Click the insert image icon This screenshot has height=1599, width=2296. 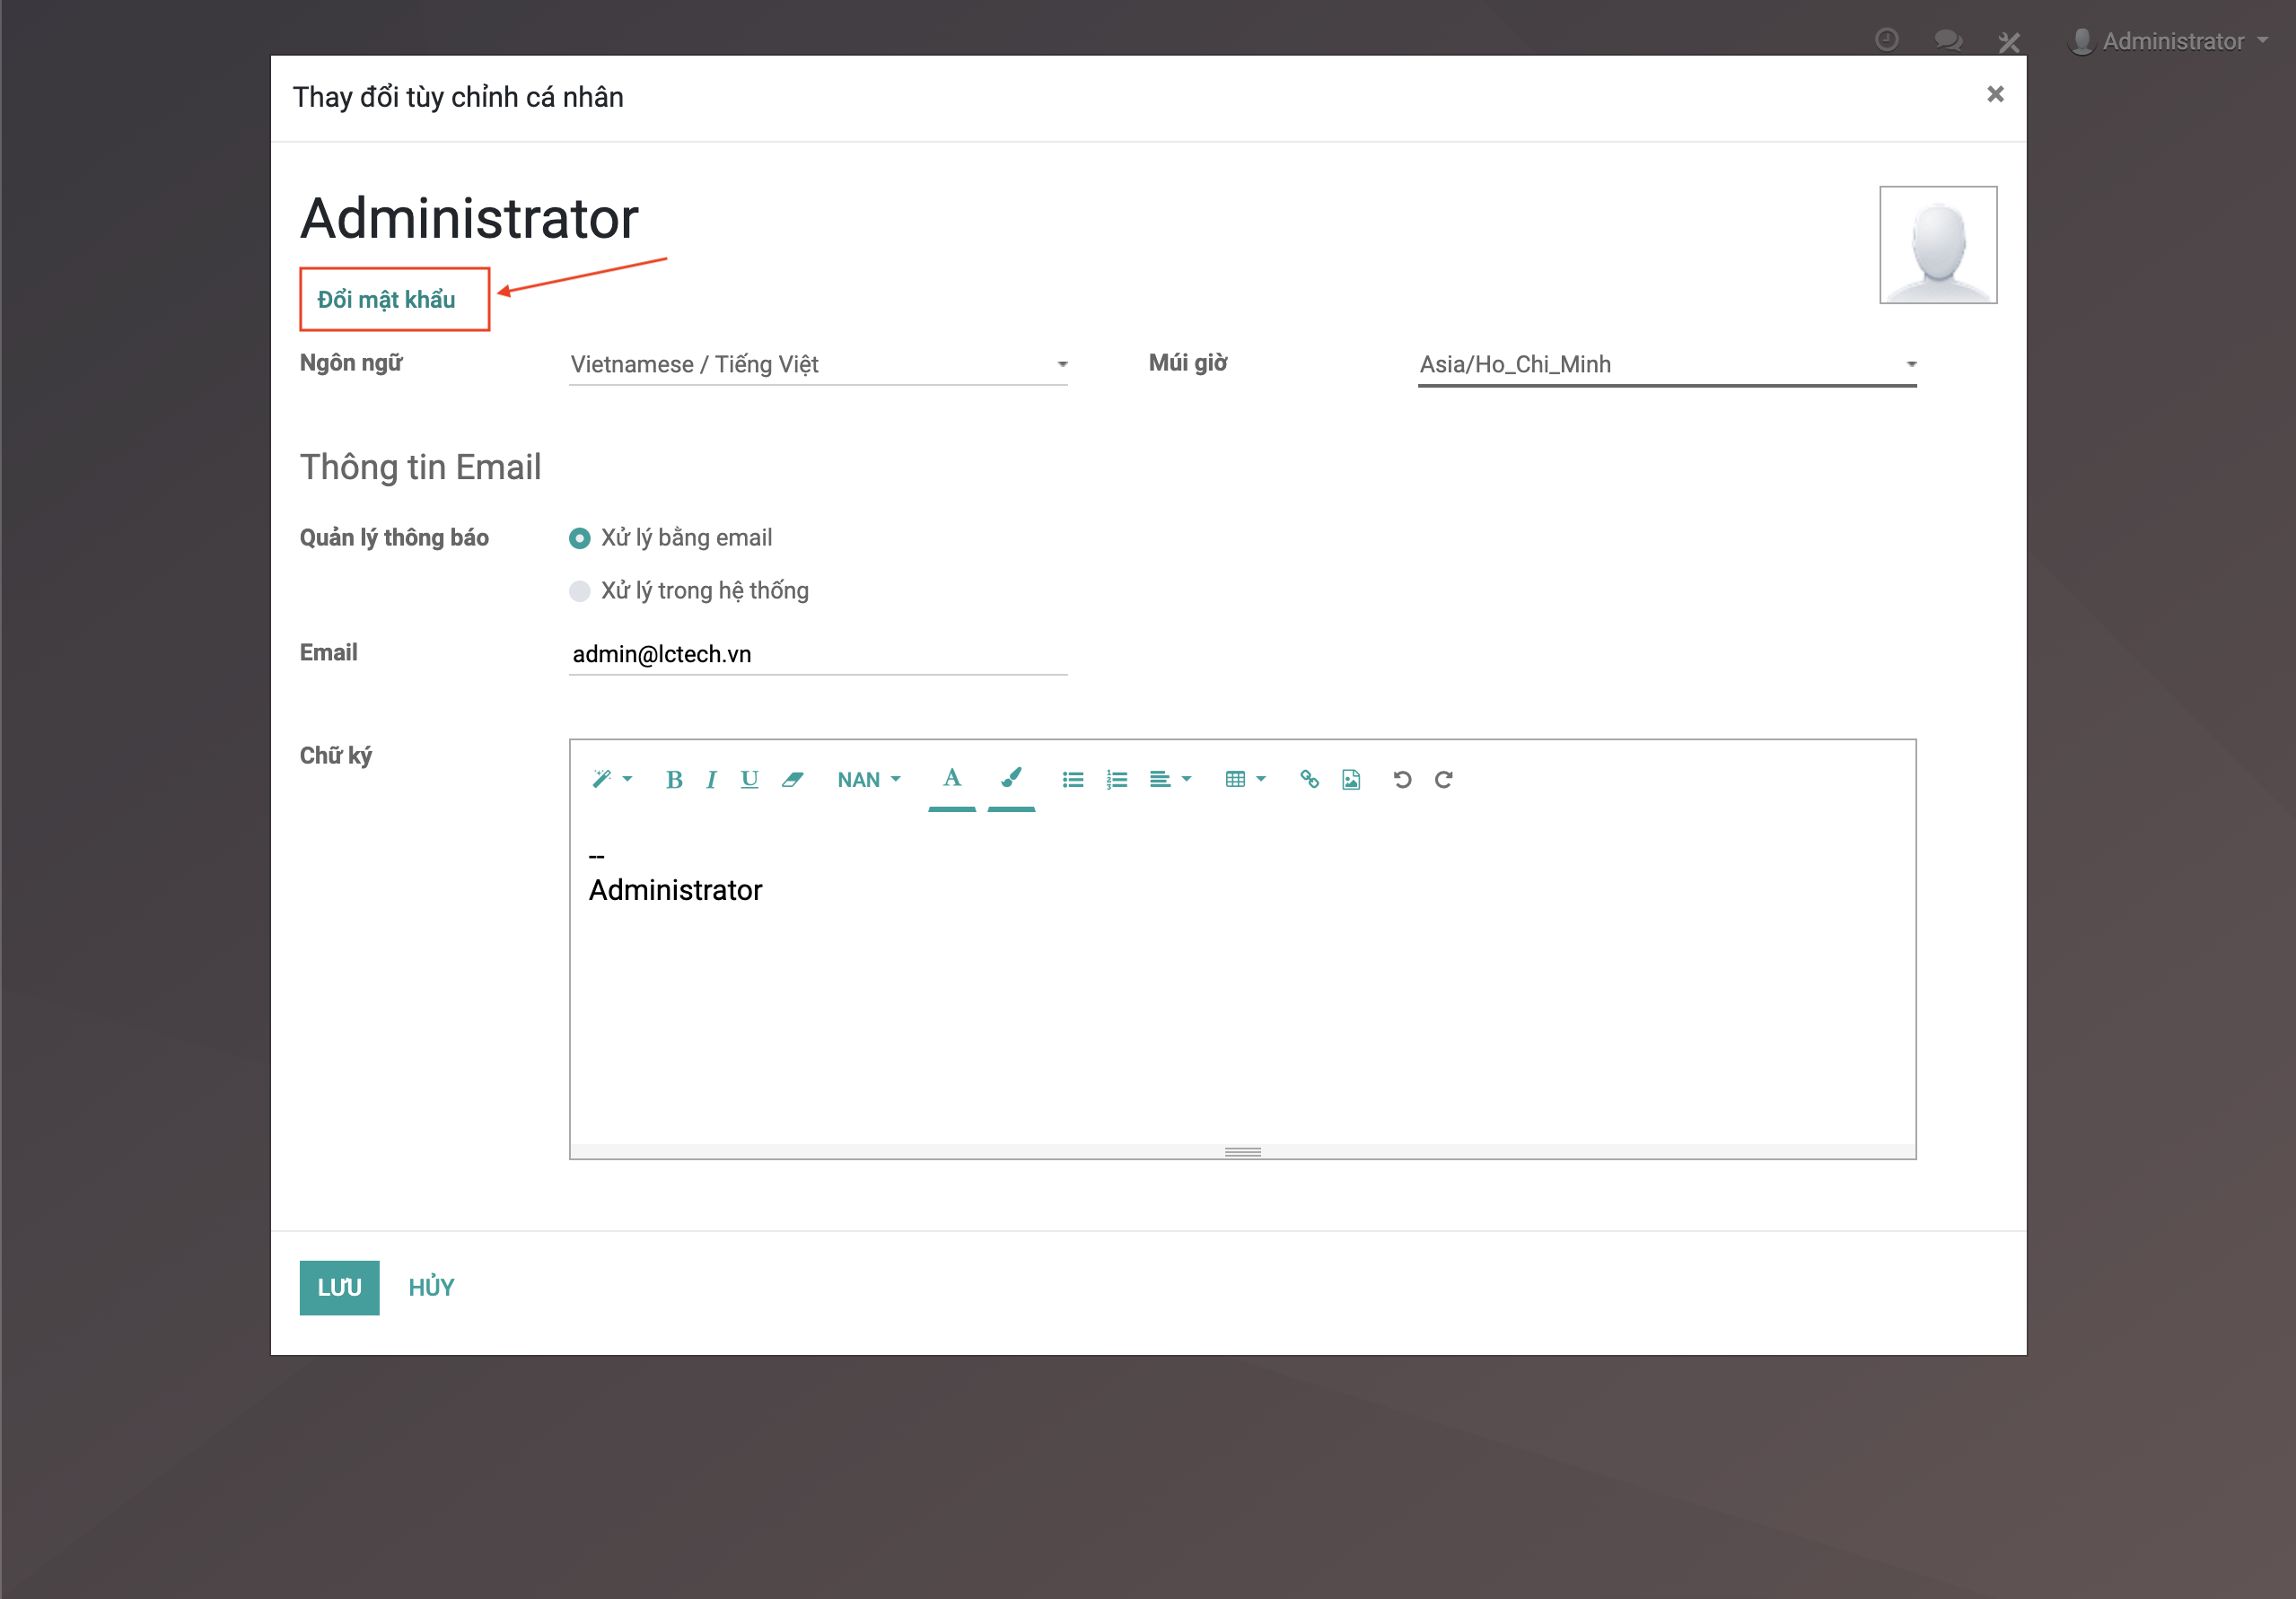coord(1351,780)
